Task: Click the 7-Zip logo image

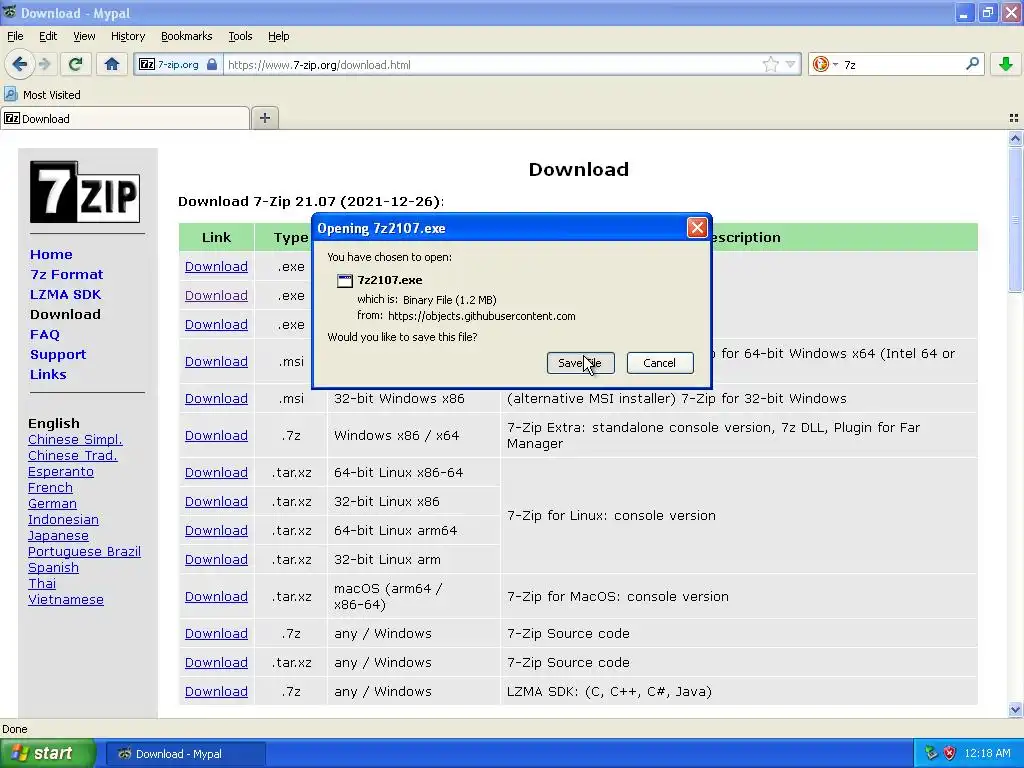Action: (x=85, y=191)
